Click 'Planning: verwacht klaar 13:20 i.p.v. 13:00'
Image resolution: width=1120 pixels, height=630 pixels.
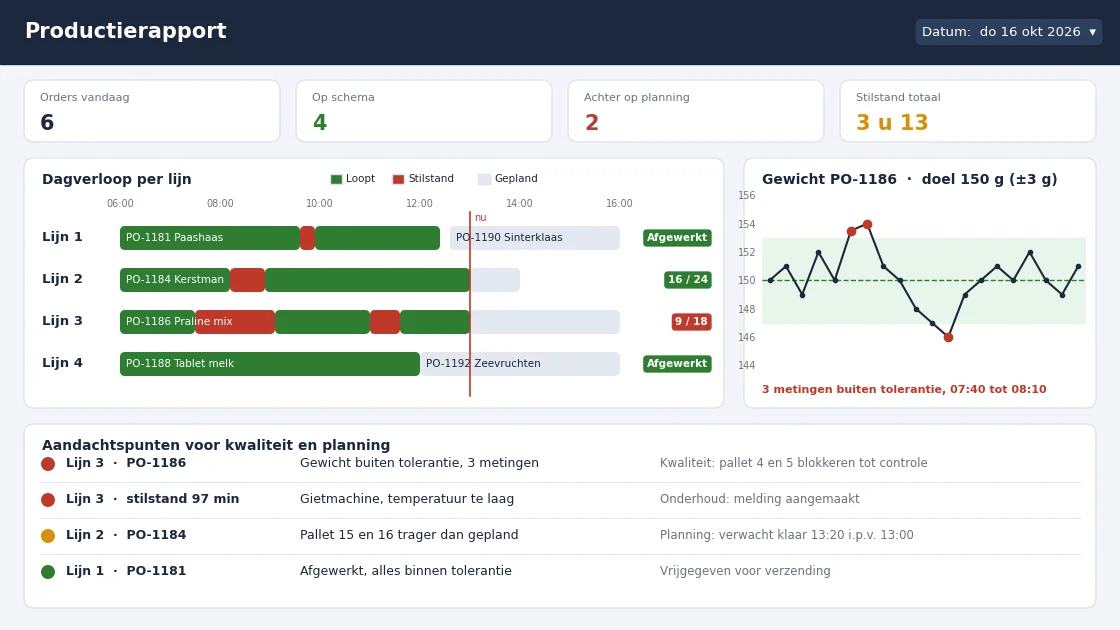tap(786, 535)
